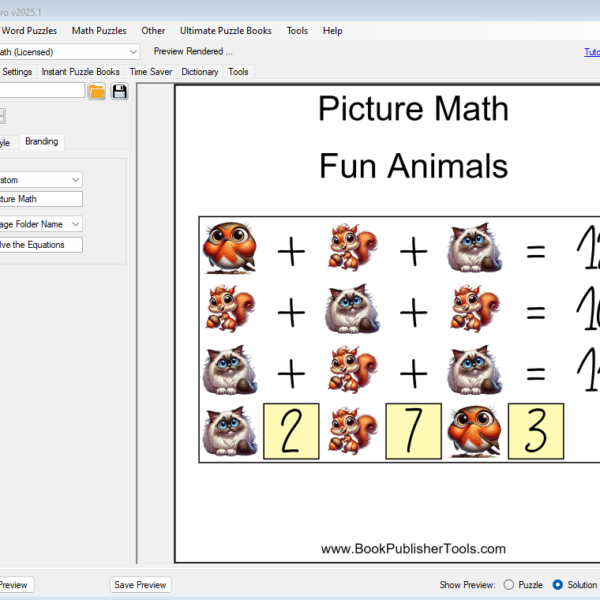Open the Tutorial link at top right
The height and width of the screenshot is (600, 600).
coord(591,52)
